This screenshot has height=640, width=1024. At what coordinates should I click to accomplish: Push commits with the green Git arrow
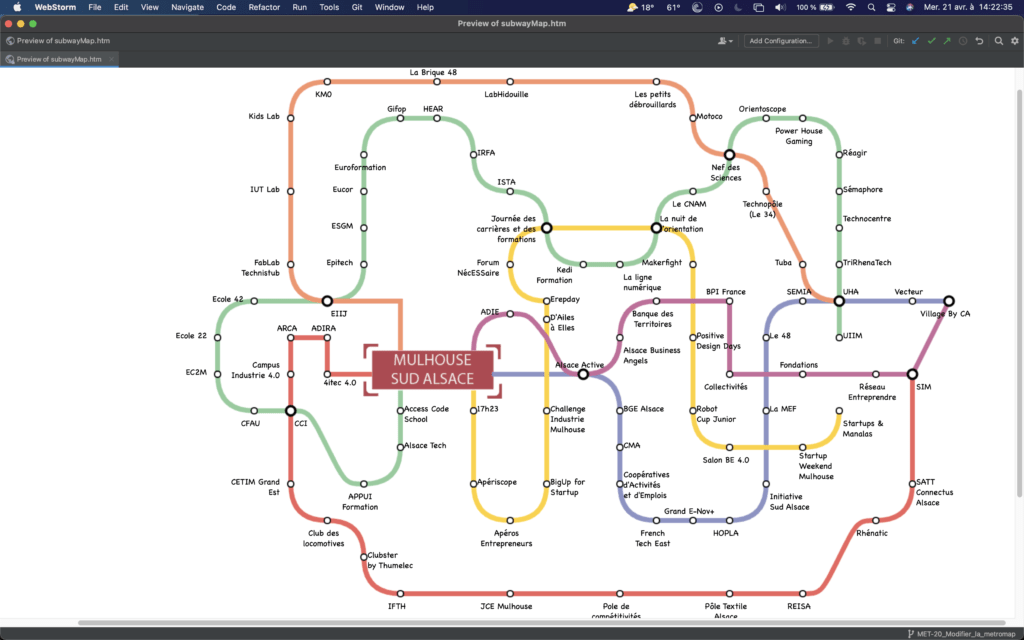[947, 41]
